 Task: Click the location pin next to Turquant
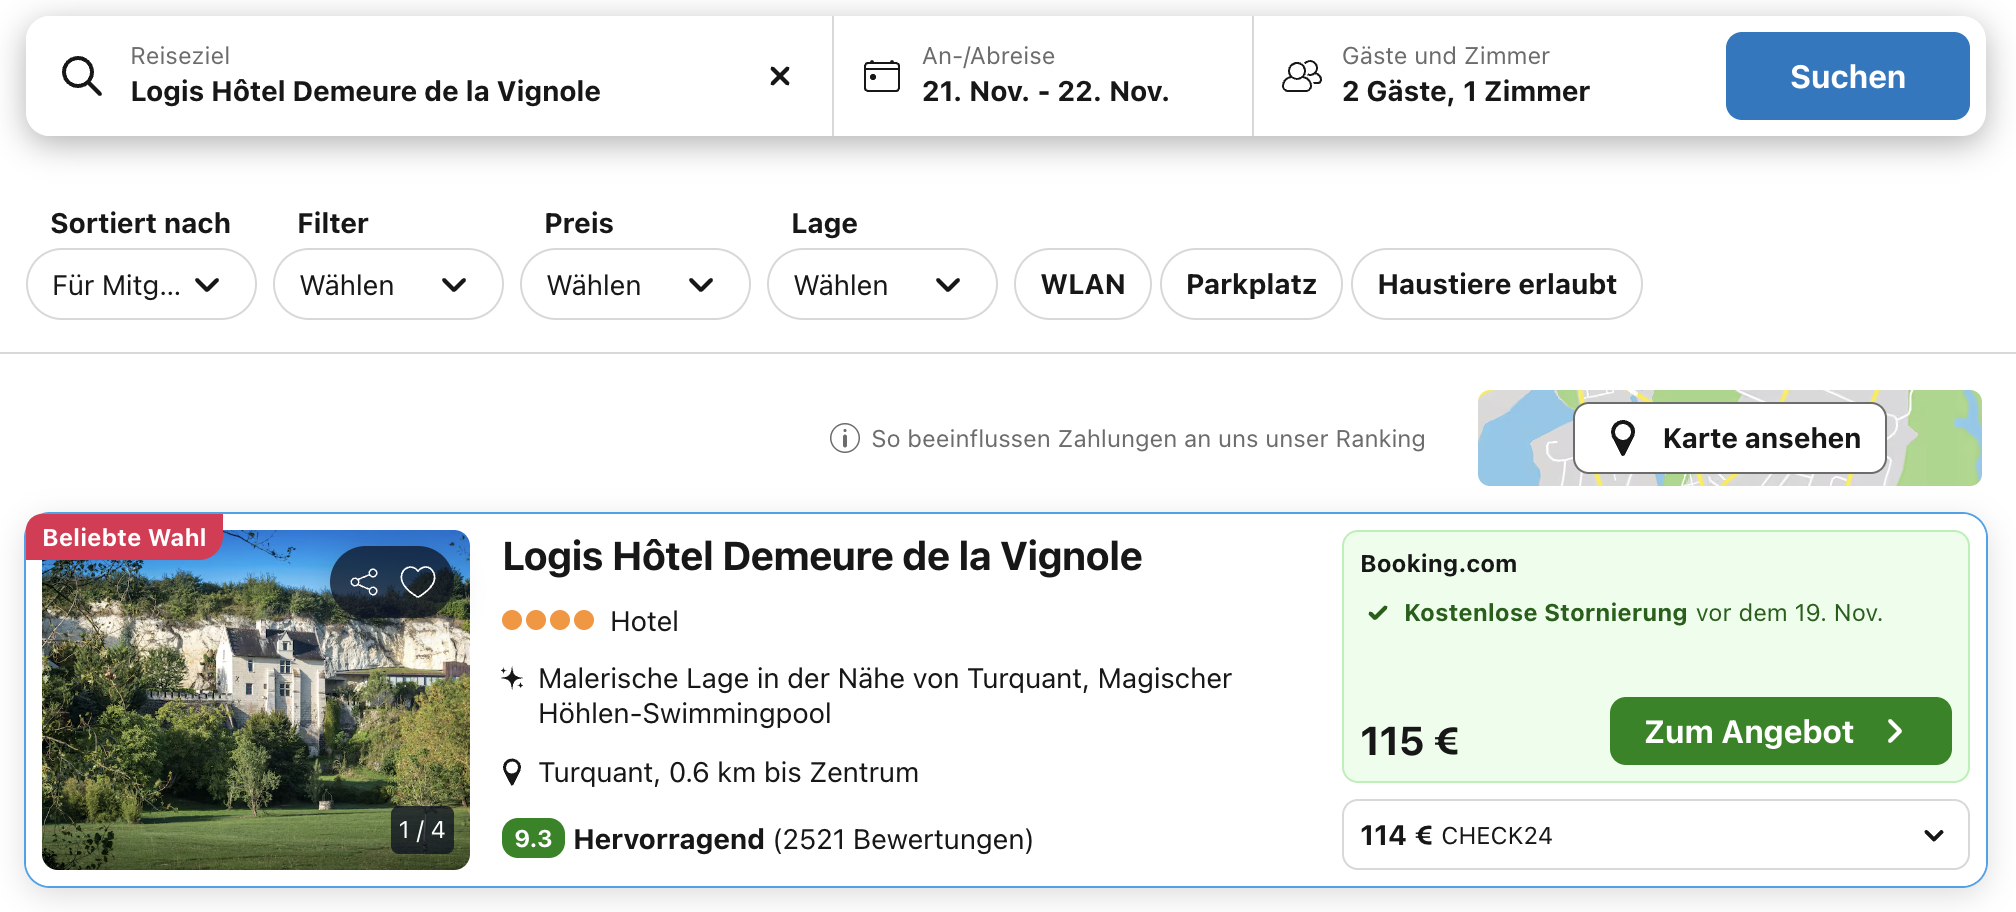tap(513, 771)
